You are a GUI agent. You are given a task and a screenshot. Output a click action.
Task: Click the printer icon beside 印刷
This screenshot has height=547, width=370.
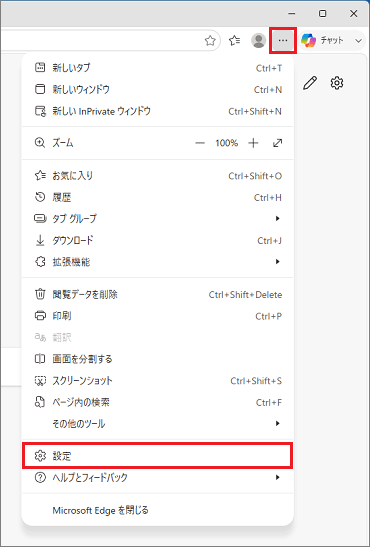(40, 316)
